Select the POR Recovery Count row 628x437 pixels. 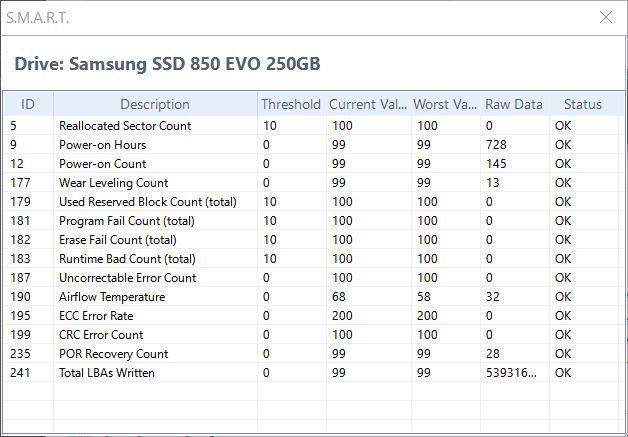(312, 354)
